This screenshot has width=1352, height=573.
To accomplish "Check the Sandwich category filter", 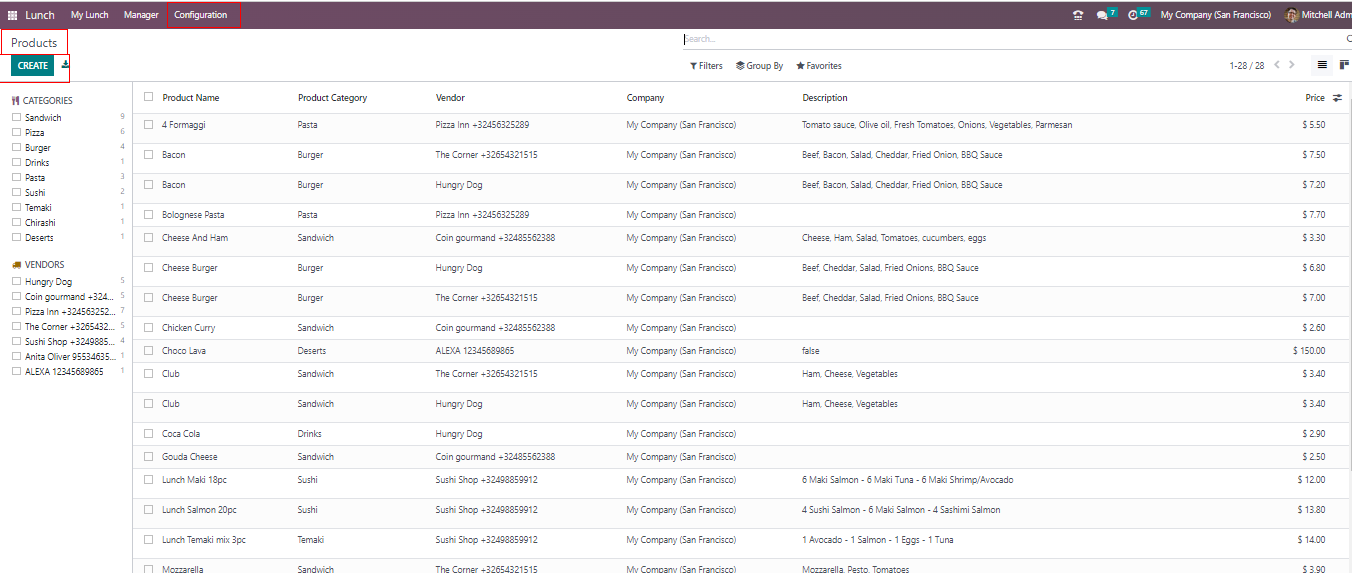I will coord(16,118).
